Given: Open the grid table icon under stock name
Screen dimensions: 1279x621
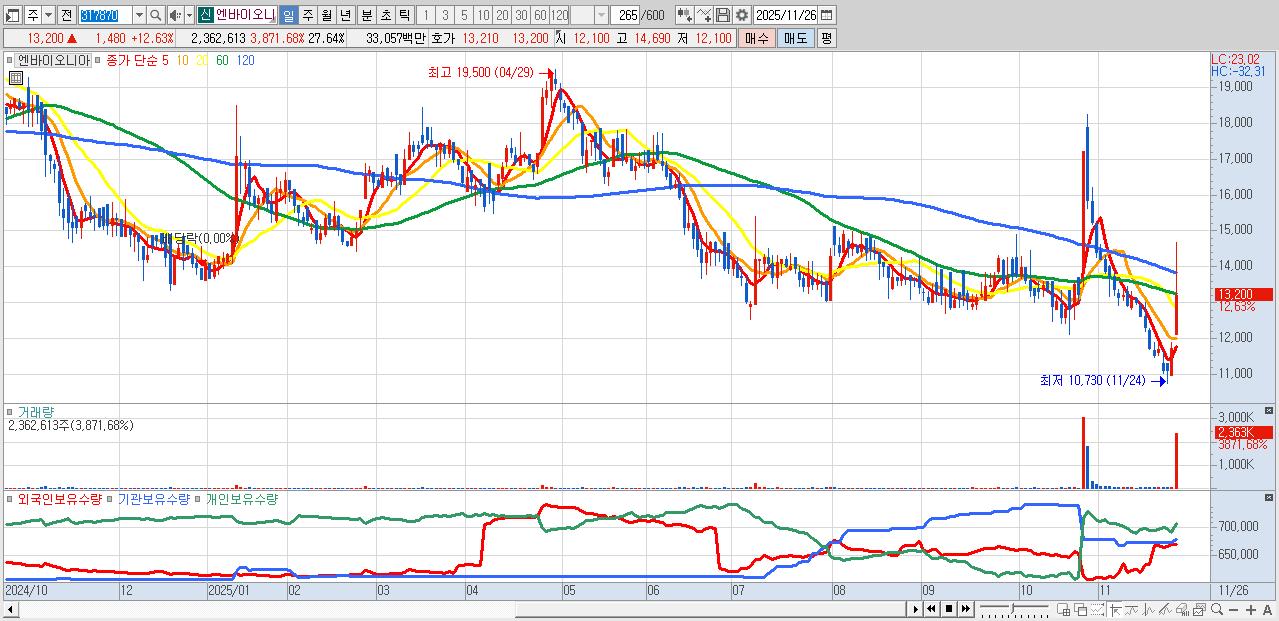Looking at the screenshot, I should 15,77.
